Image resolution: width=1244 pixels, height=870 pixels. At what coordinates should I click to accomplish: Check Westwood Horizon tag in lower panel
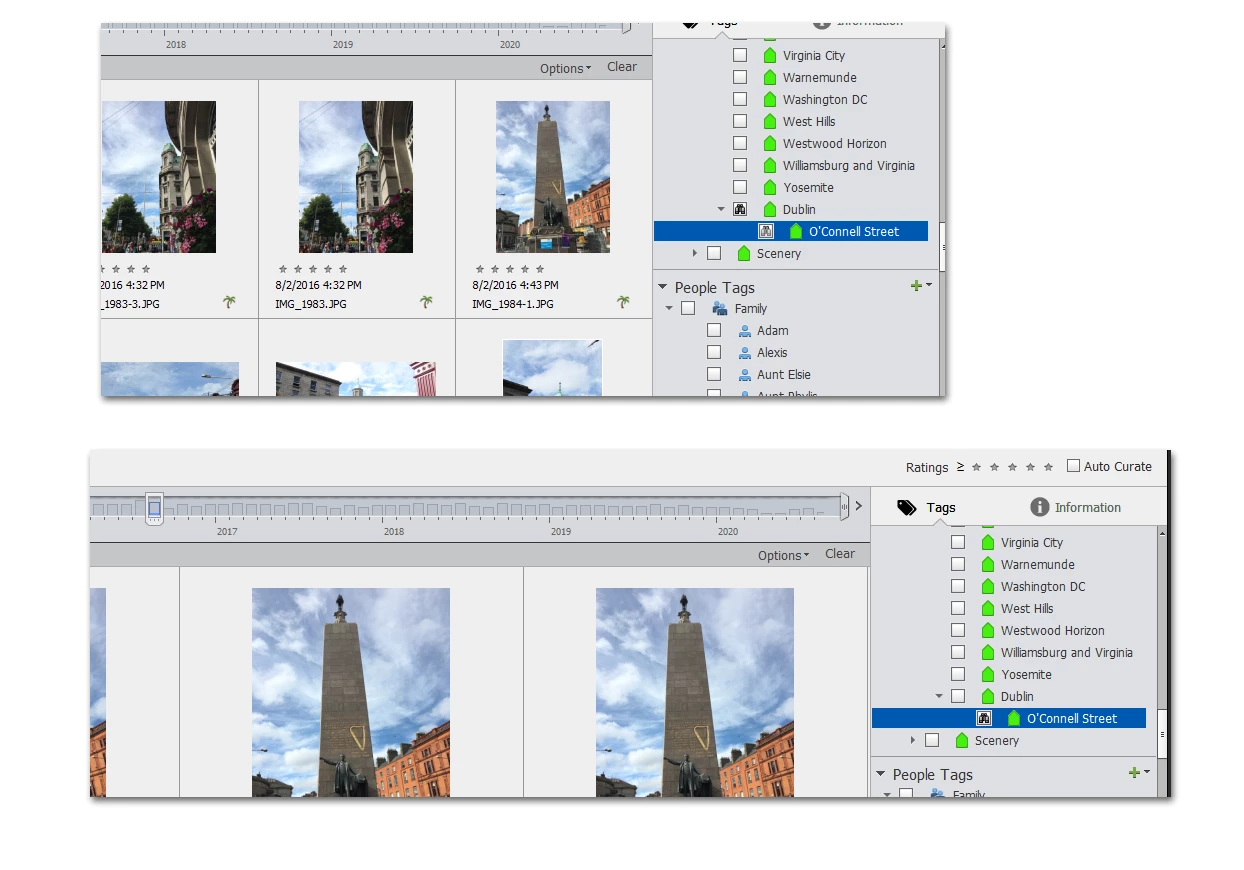point(958,630)
